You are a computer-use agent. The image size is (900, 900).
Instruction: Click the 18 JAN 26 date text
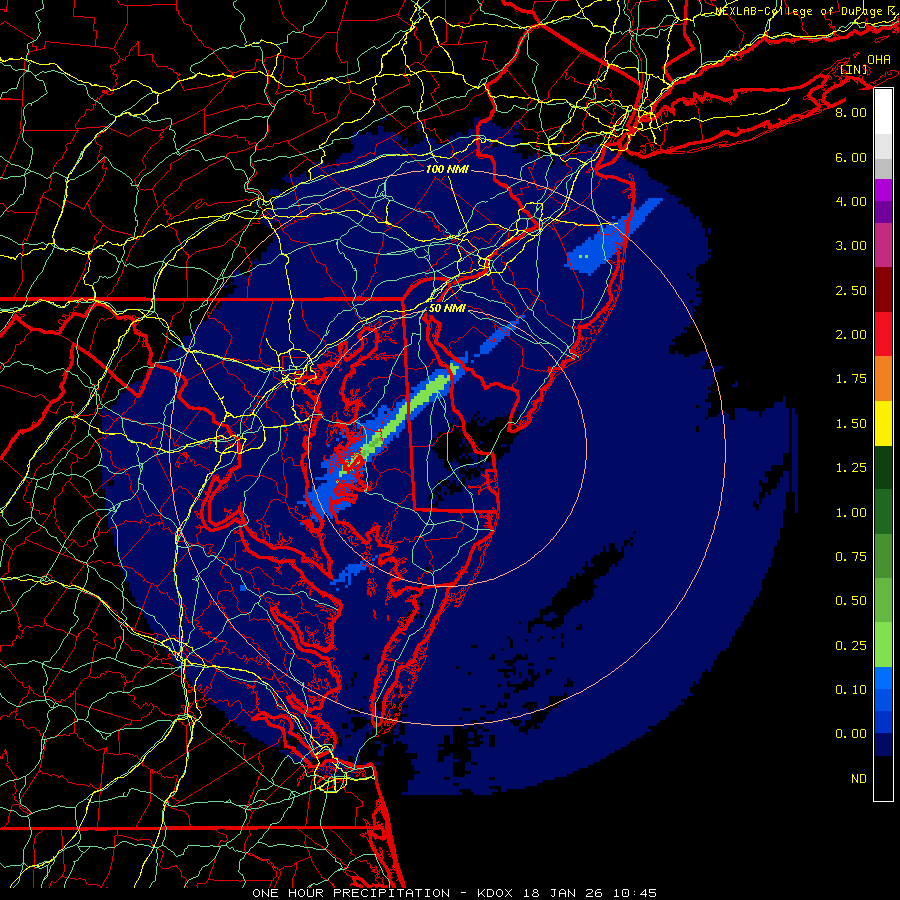(563, 893)
